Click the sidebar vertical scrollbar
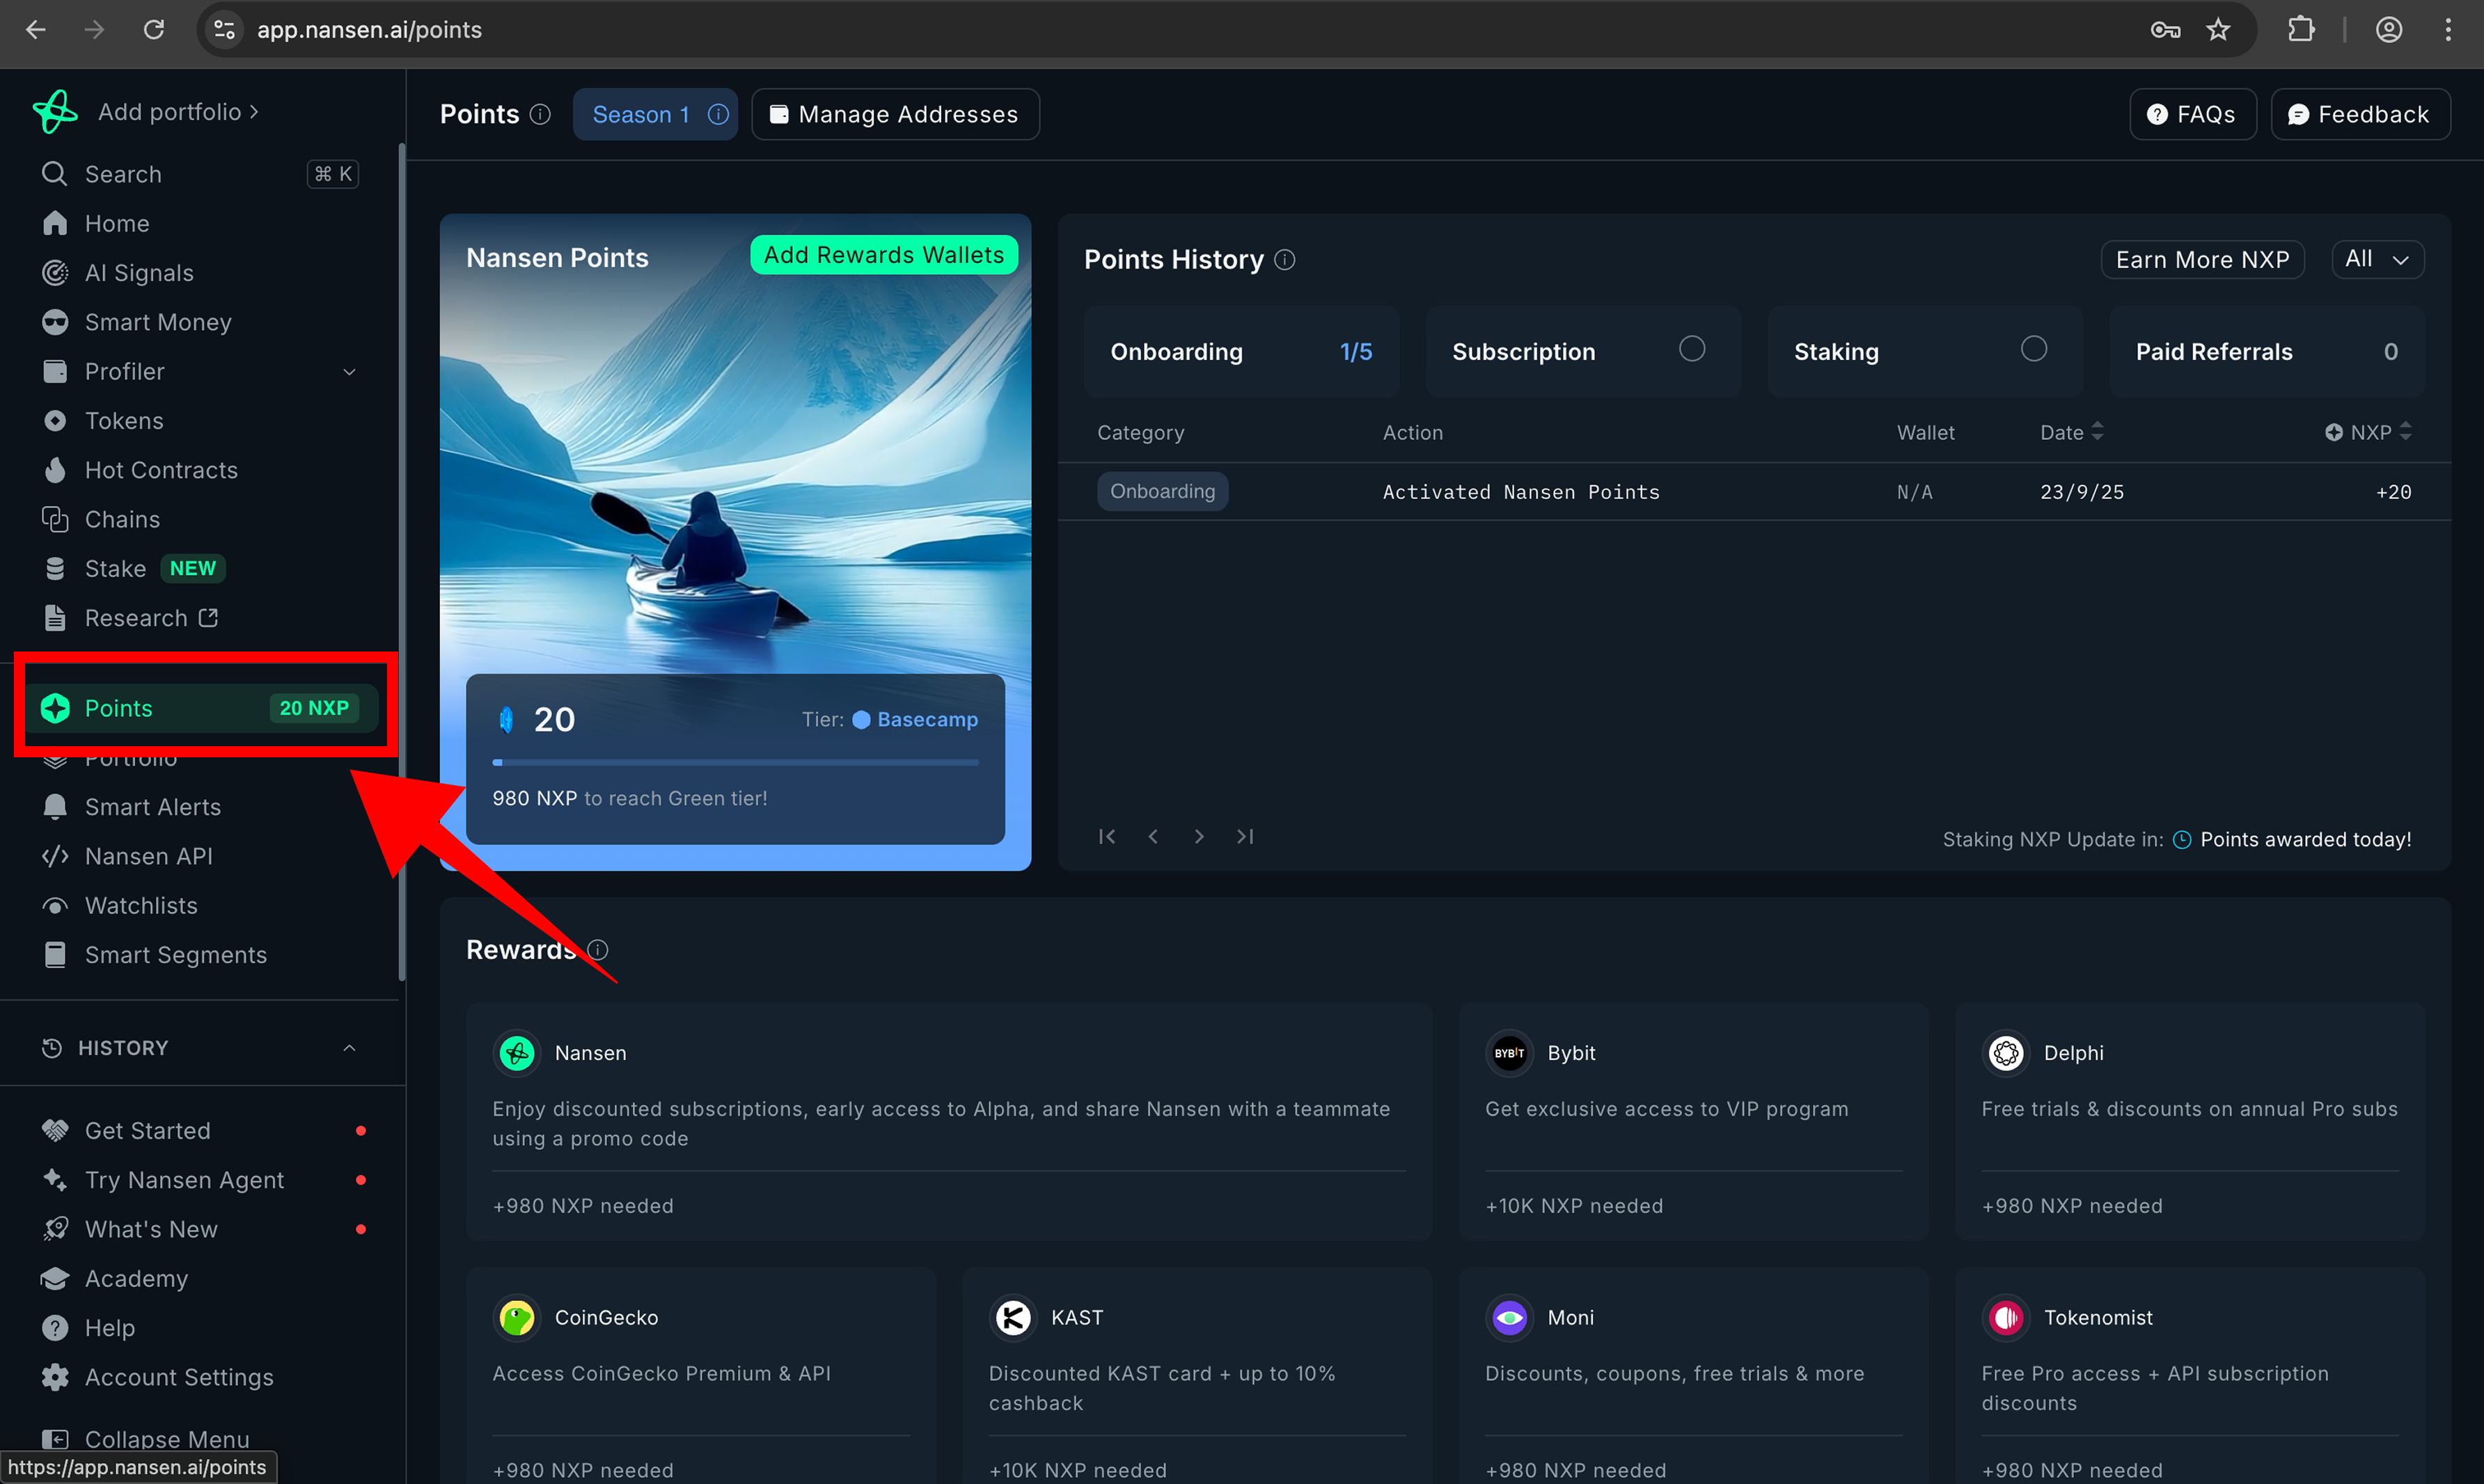The height and width of the screenshot is (1484, 2484). [x=402, y=560]
